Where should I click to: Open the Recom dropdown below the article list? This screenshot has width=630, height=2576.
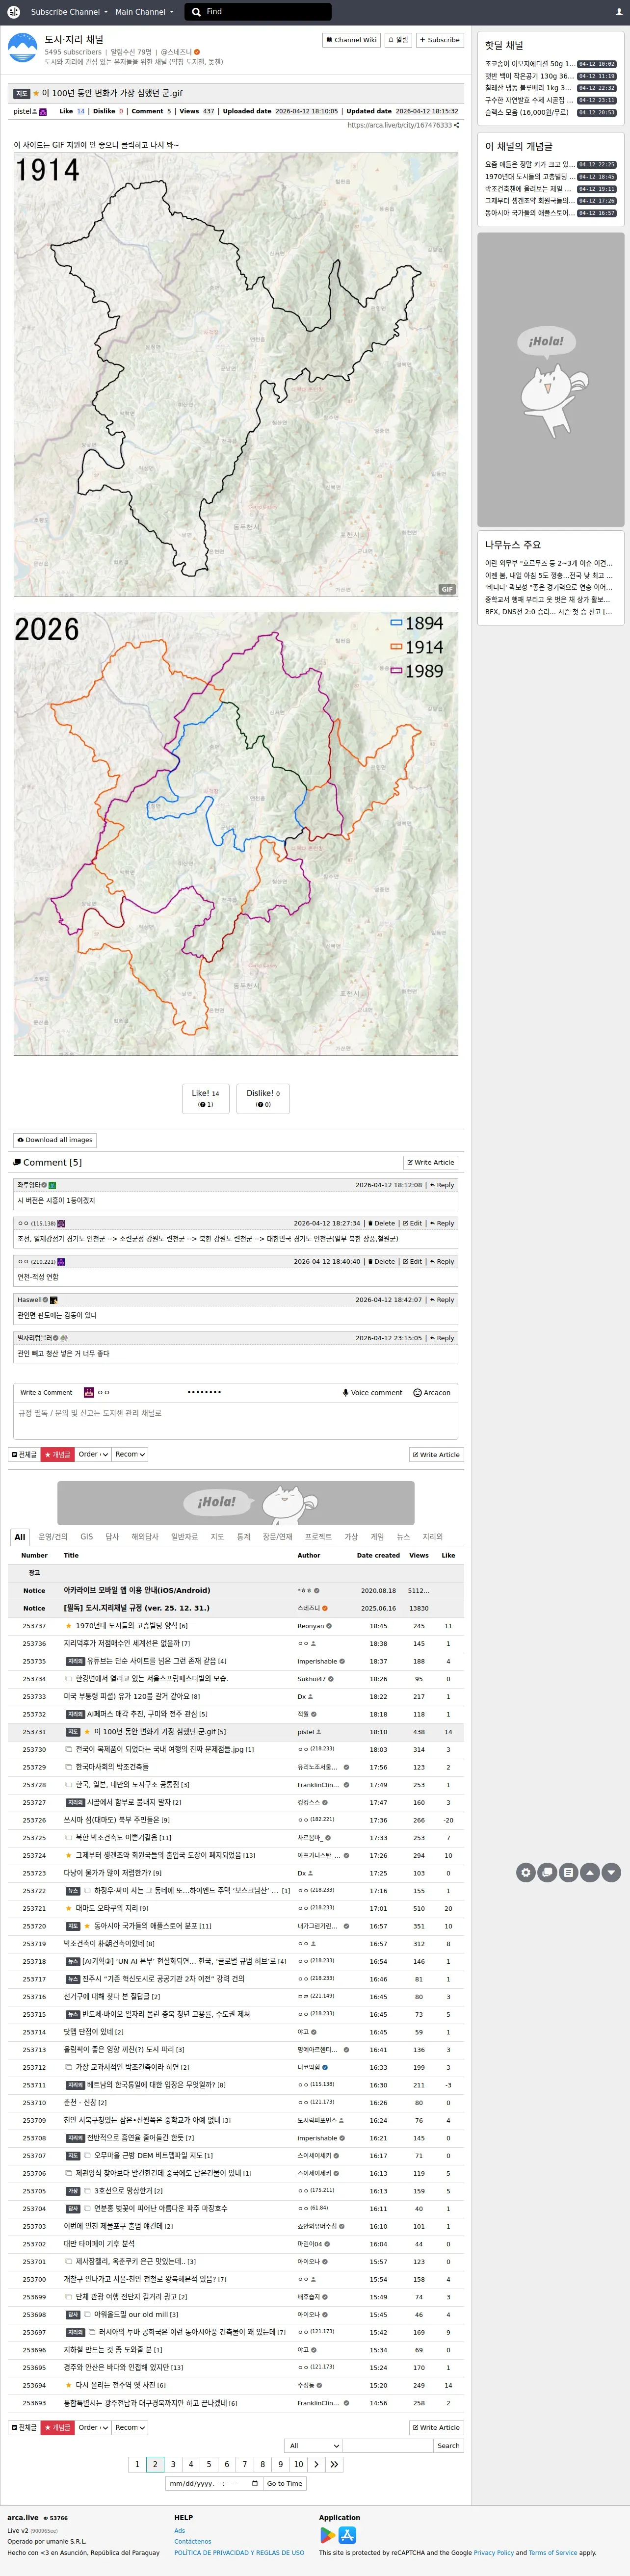click(x=130, y=2427)
